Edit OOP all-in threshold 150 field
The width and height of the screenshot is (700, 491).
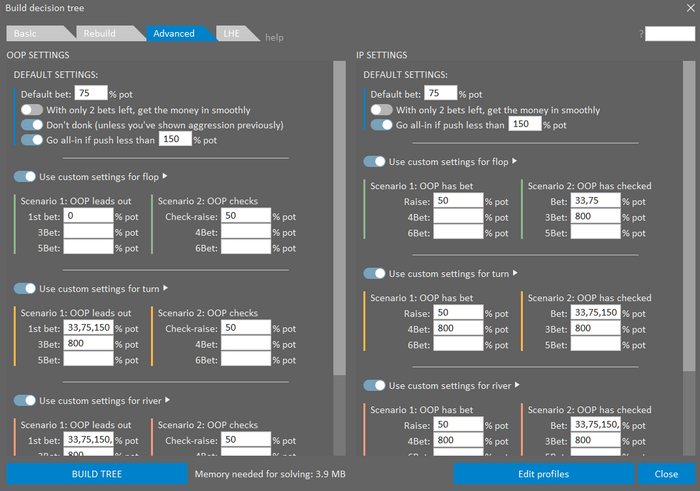(175, 139)
